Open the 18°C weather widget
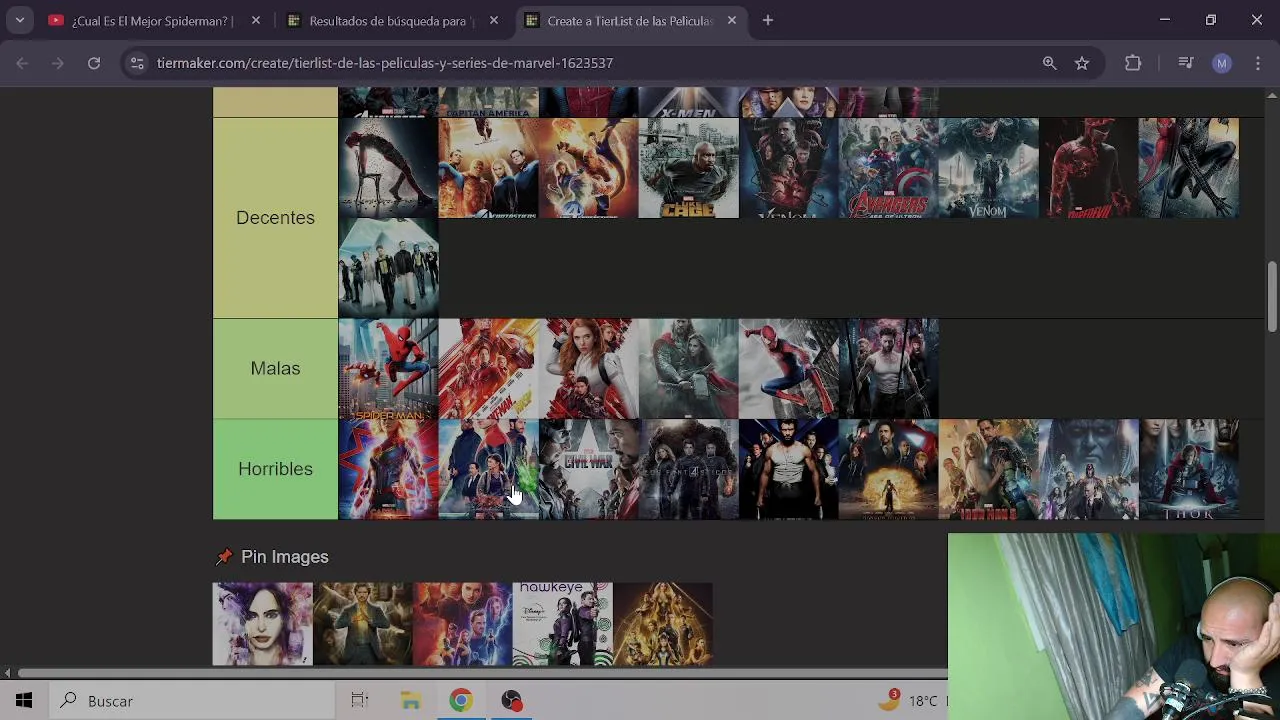This screenshot has height=720, width=1280. point(910,701)
